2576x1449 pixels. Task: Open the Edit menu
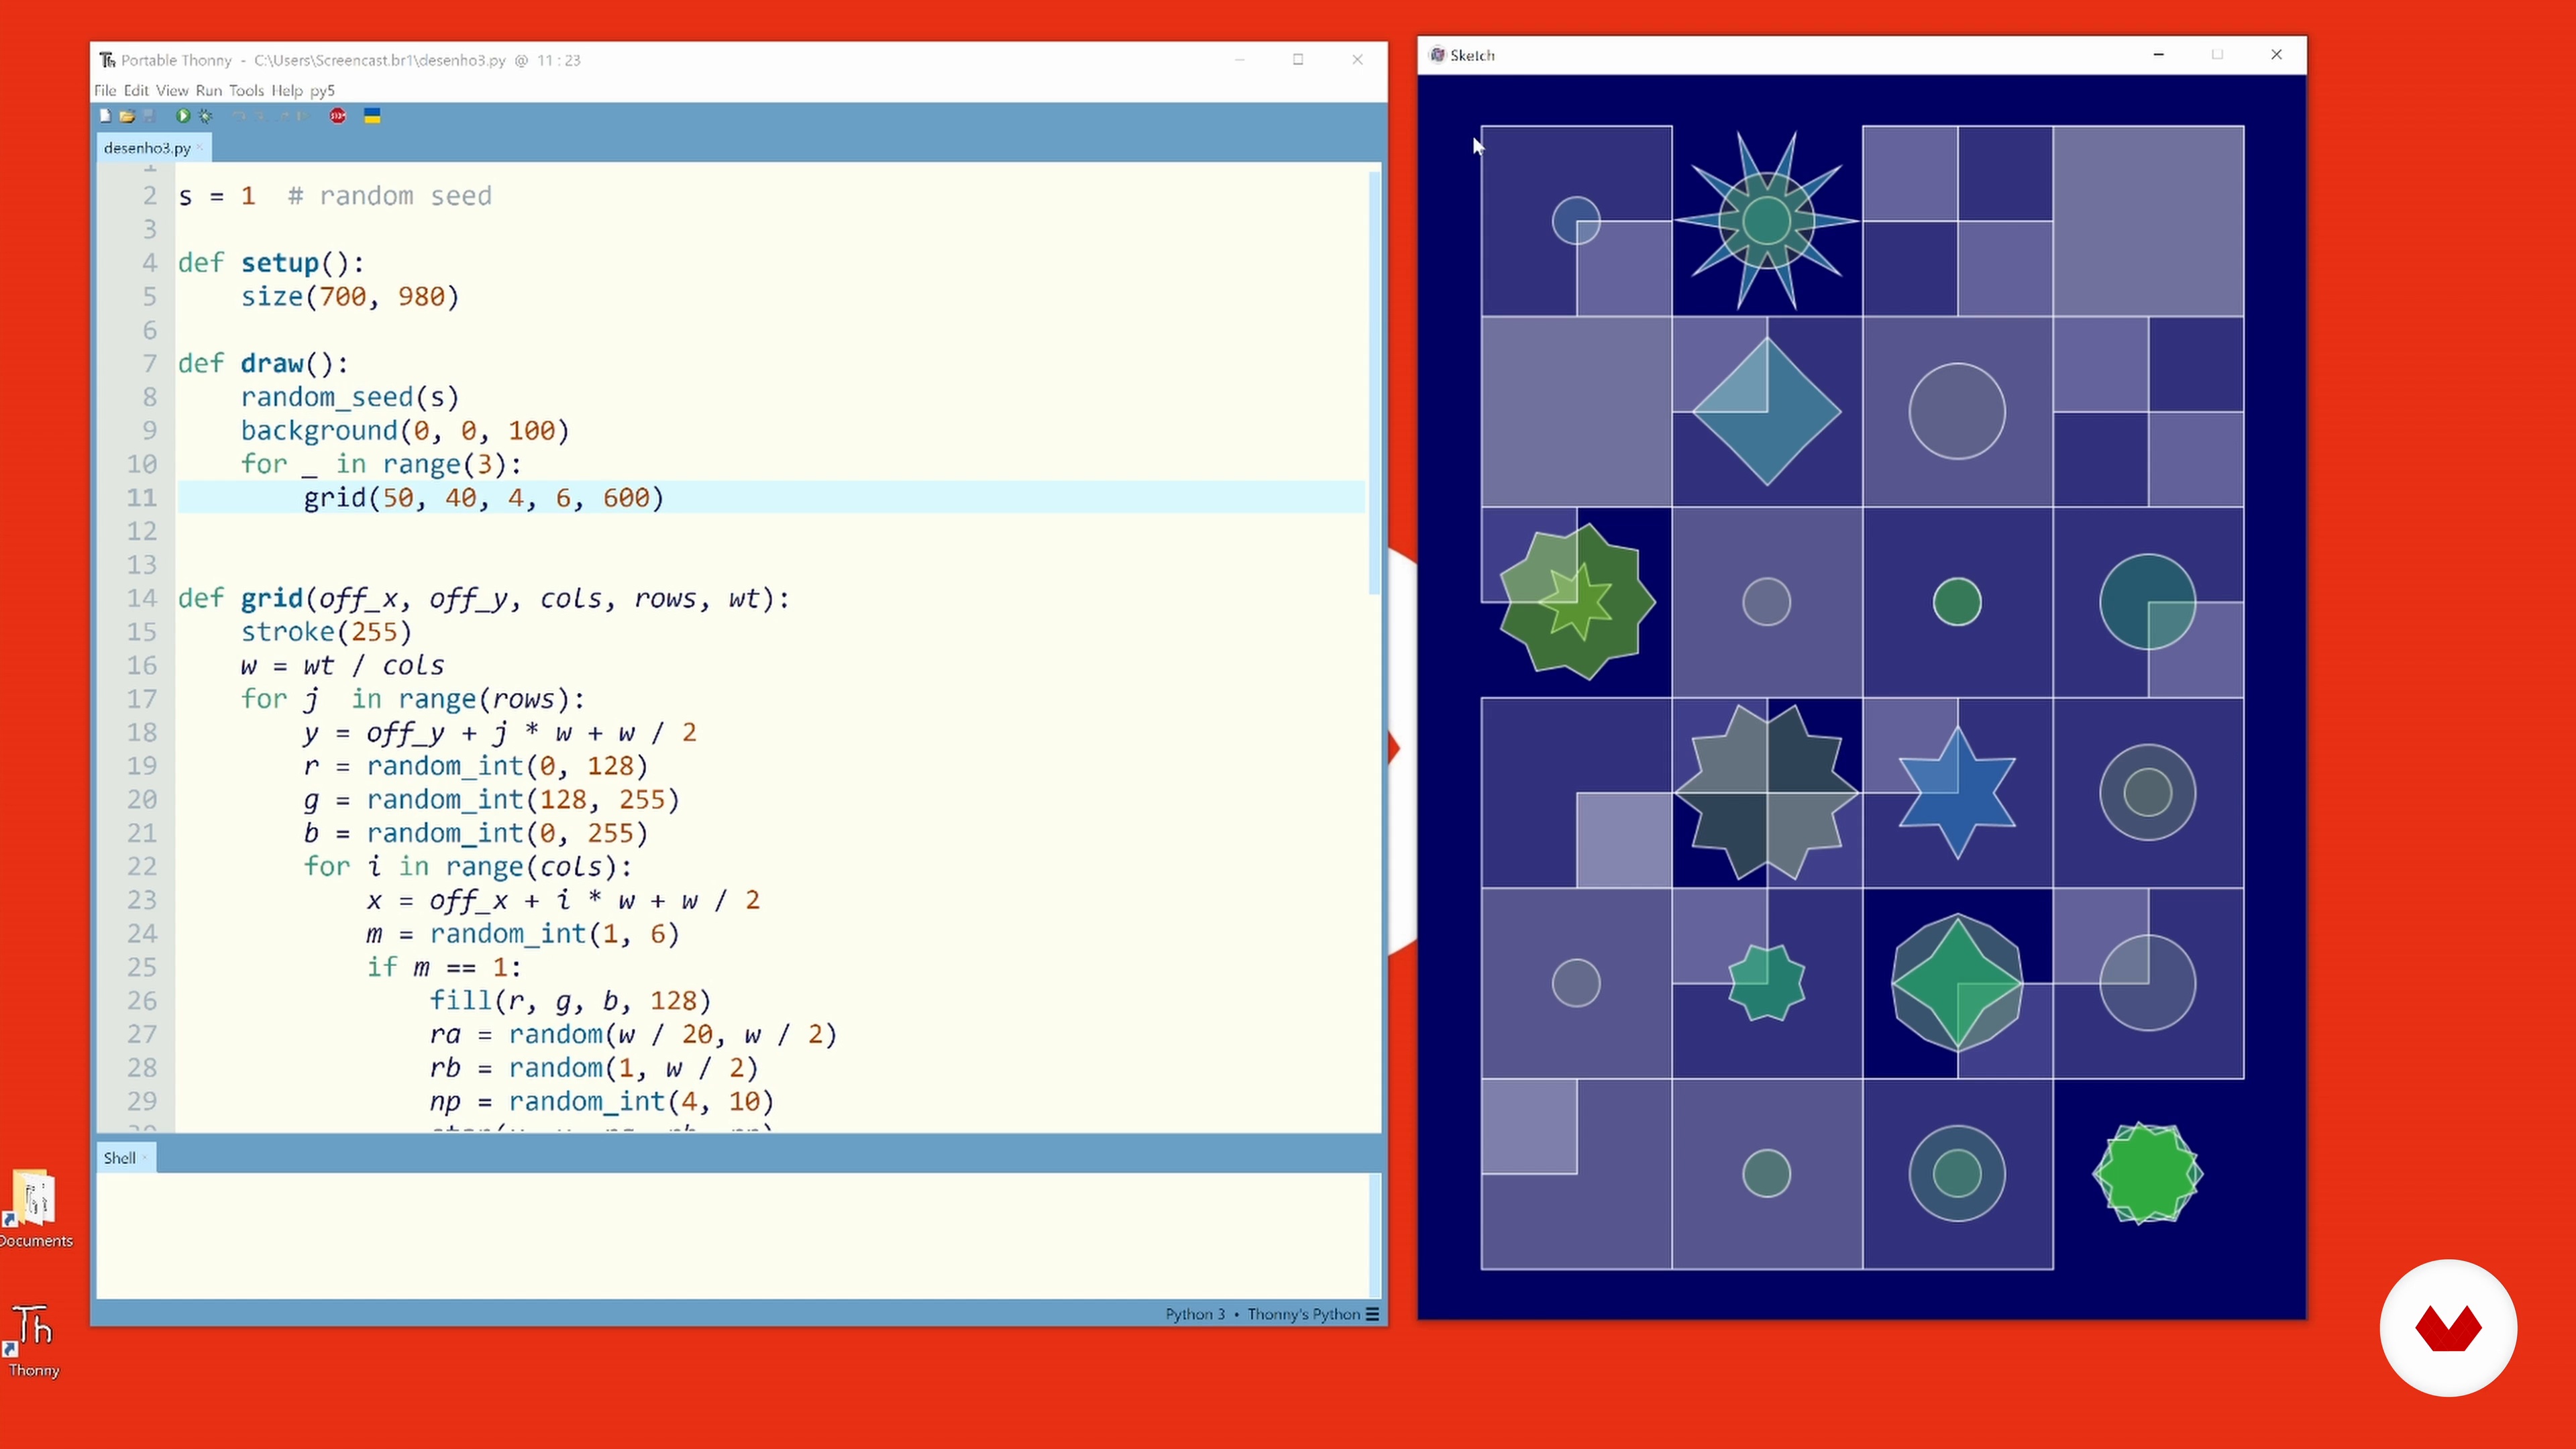[136, 90]
